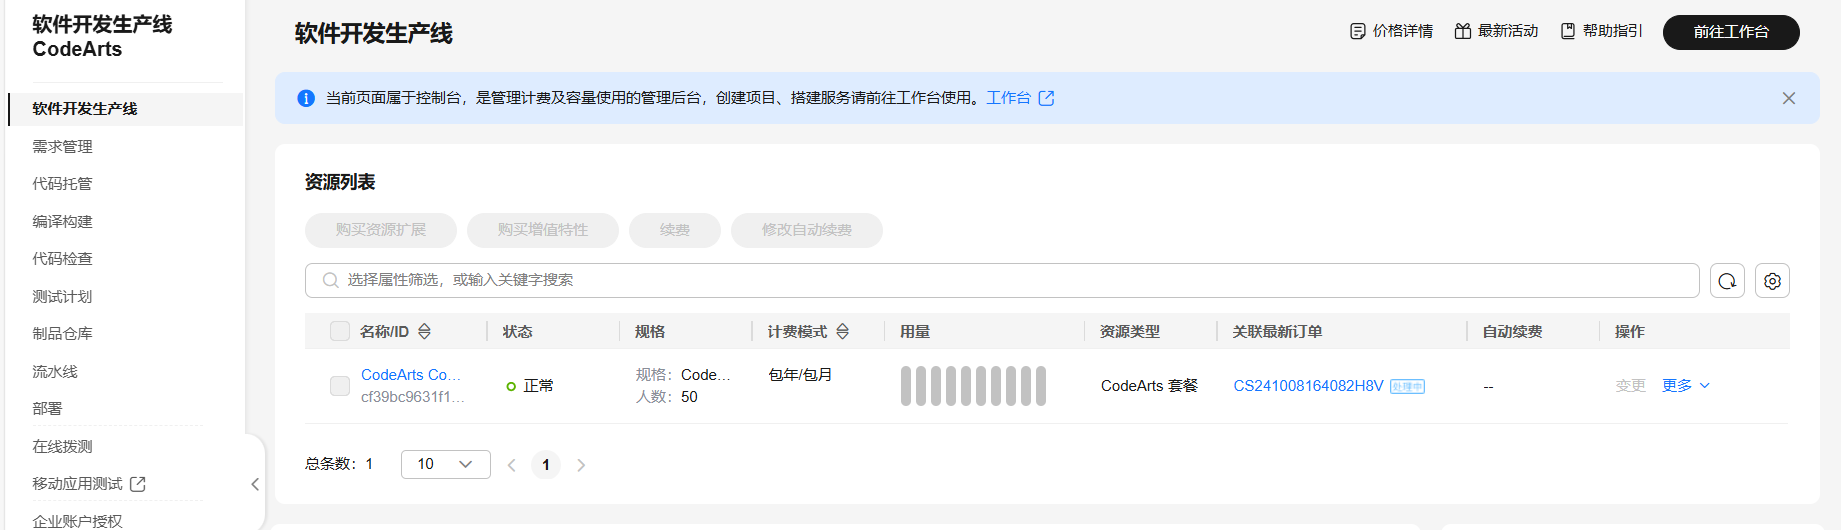Image resolution: width=1841 pixels, height=530 pixels.
Task: Sort by 计费模式 column arrows
Action: click(842, 331)
